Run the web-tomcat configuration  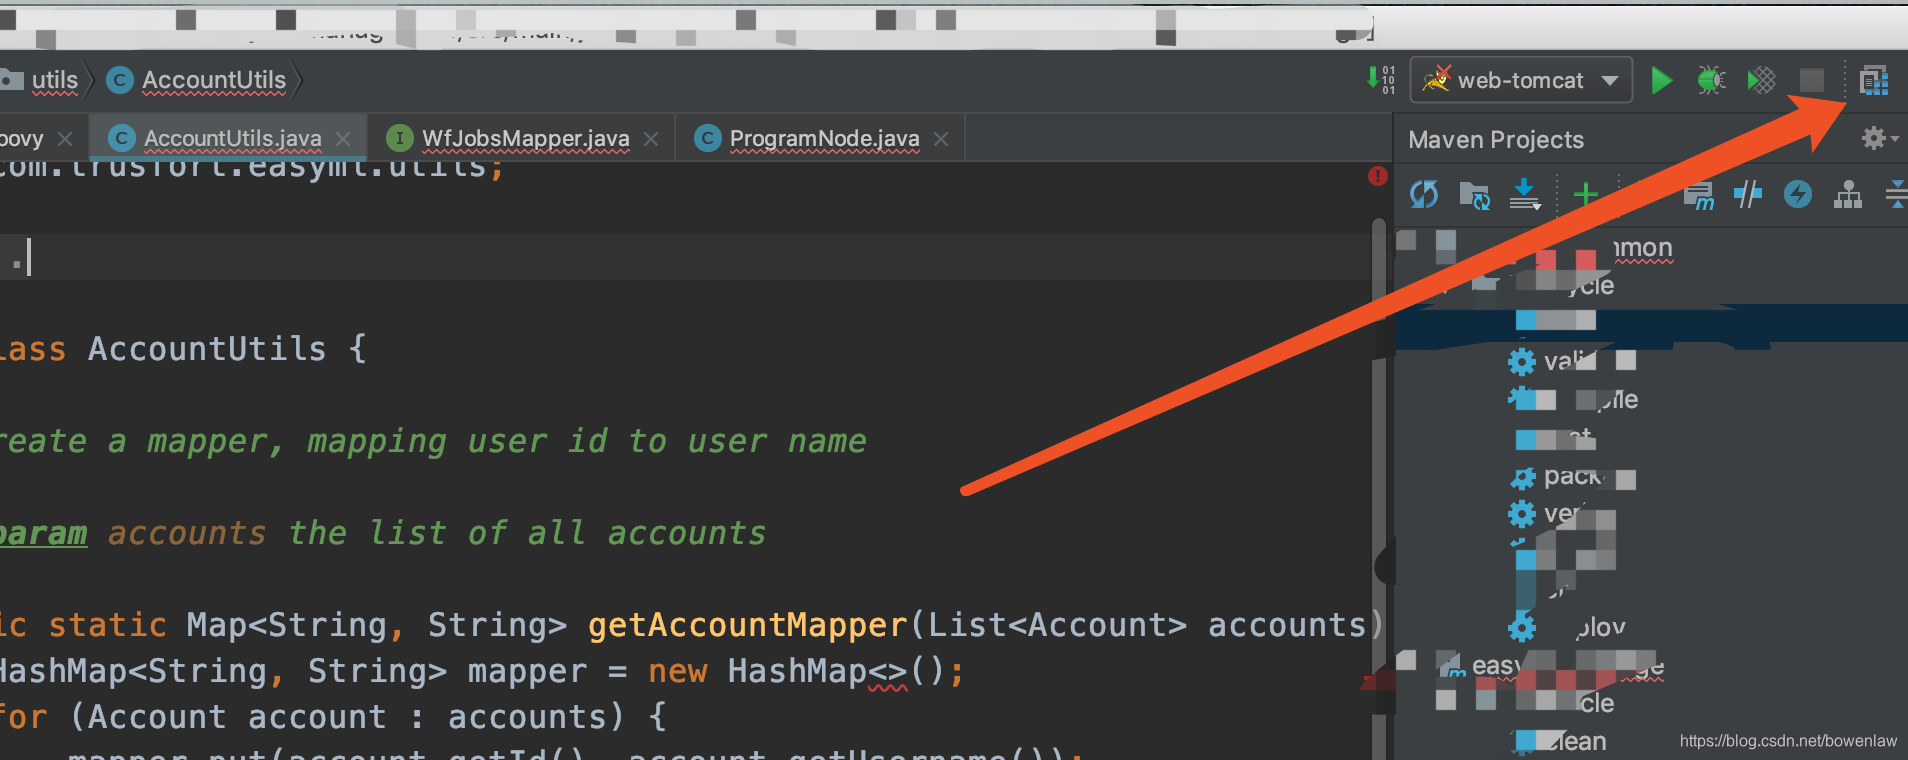pyautogui.click(x=1661, y=80)
